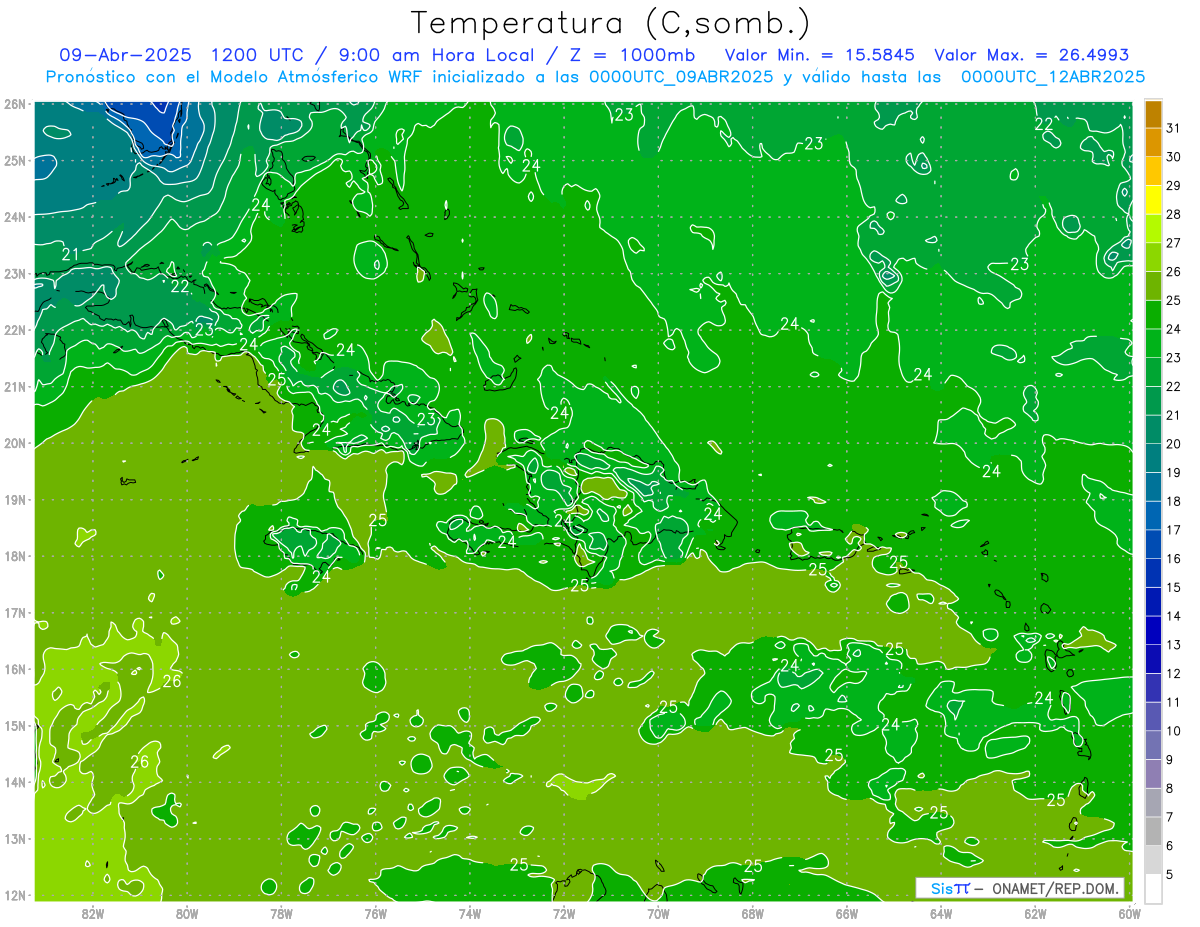The height and width of the screenshot is (927, 1200).
Task: Click the contour label "21" on the map
Action: pos(70,255)
